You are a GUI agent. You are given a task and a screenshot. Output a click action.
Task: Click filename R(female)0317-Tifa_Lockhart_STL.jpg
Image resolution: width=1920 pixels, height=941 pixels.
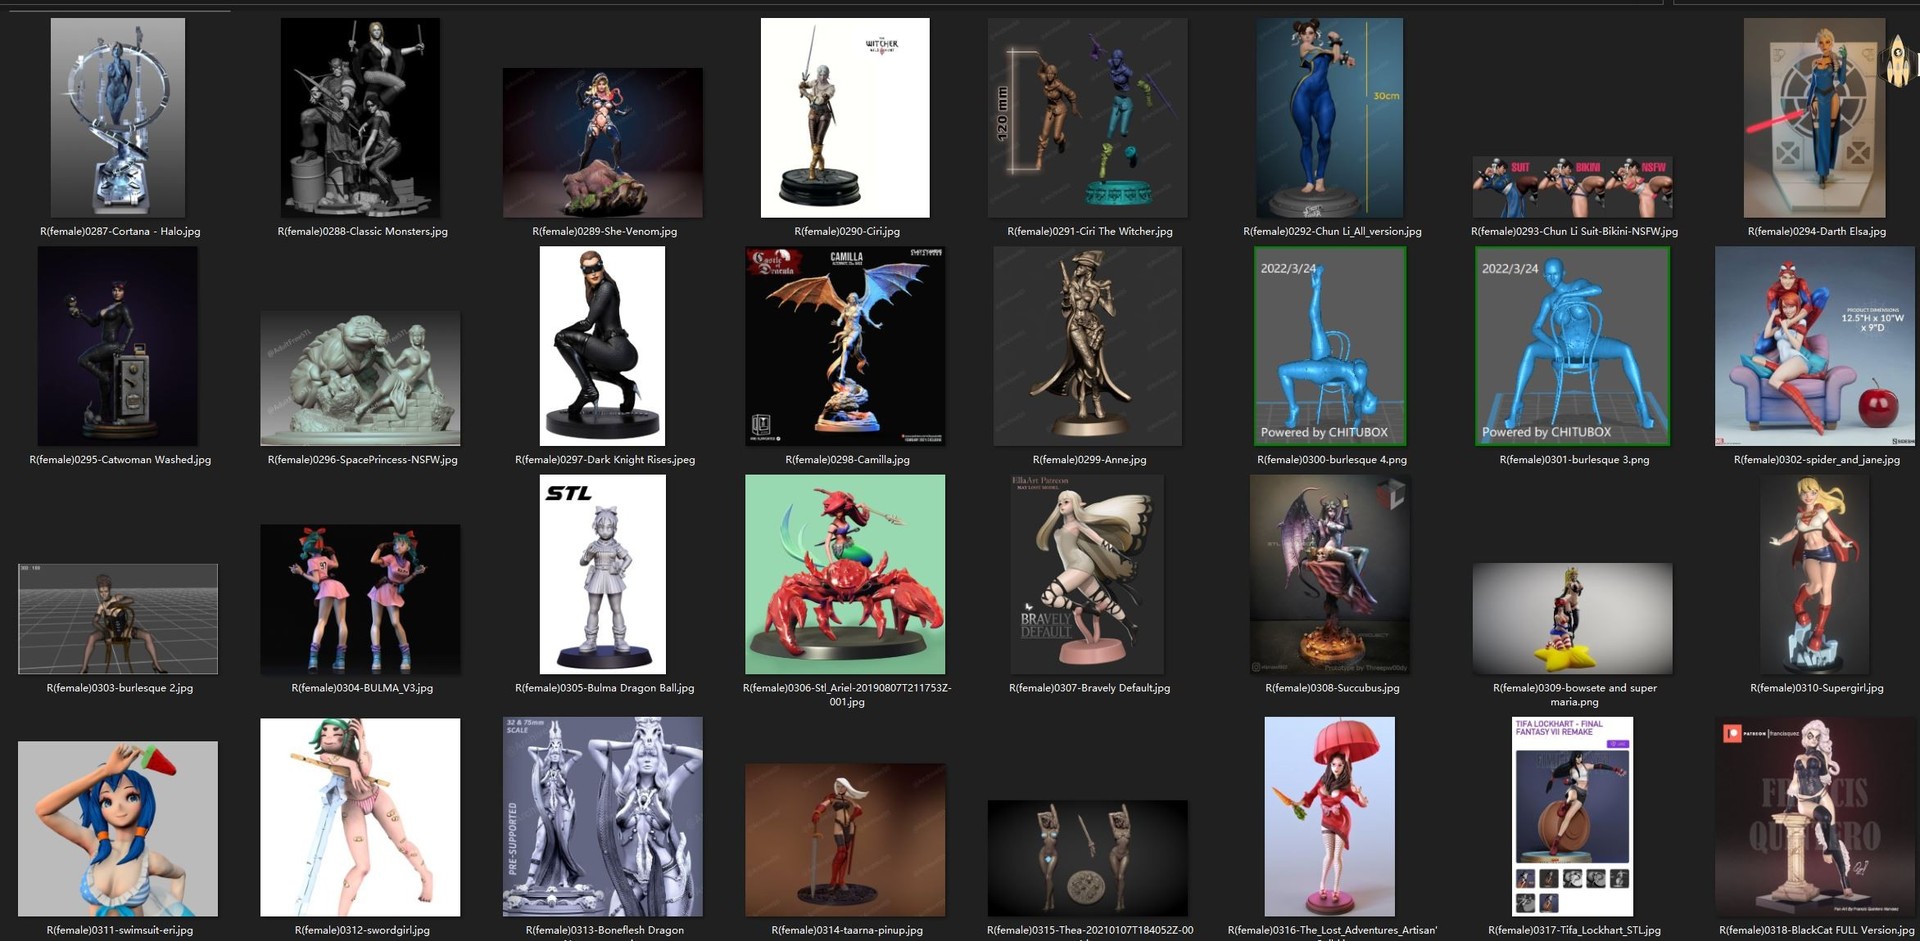1574,930
